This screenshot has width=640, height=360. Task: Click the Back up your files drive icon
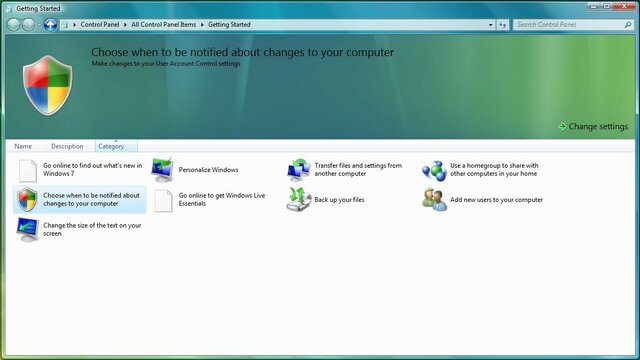[x=298, y=200]
